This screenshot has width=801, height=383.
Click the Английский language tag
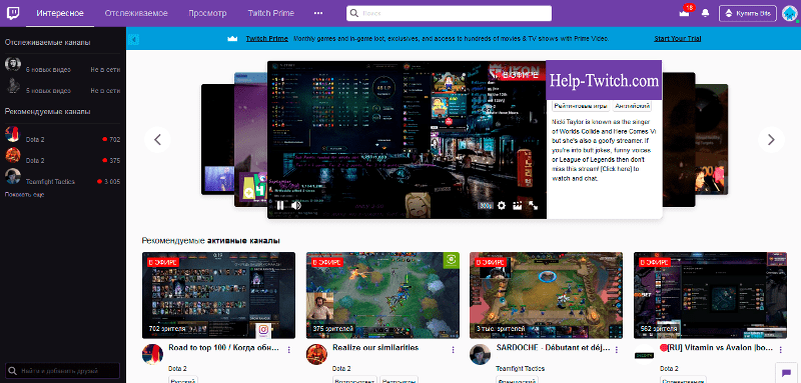632,106
